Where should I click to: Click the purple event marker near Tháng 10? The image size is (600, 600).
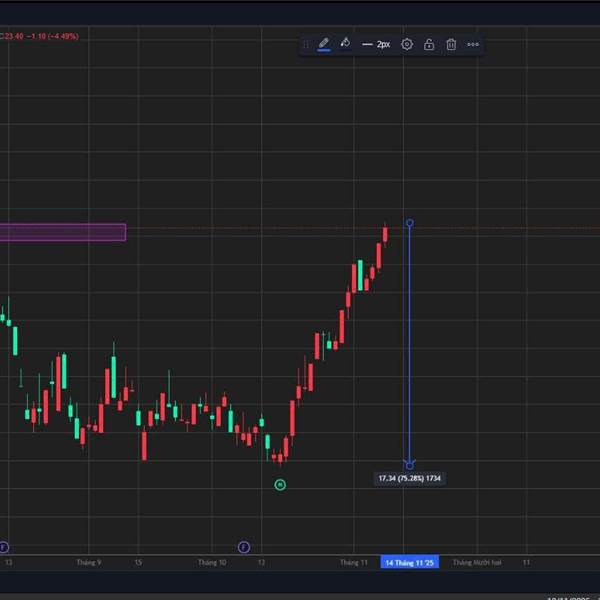click(244, 547)
